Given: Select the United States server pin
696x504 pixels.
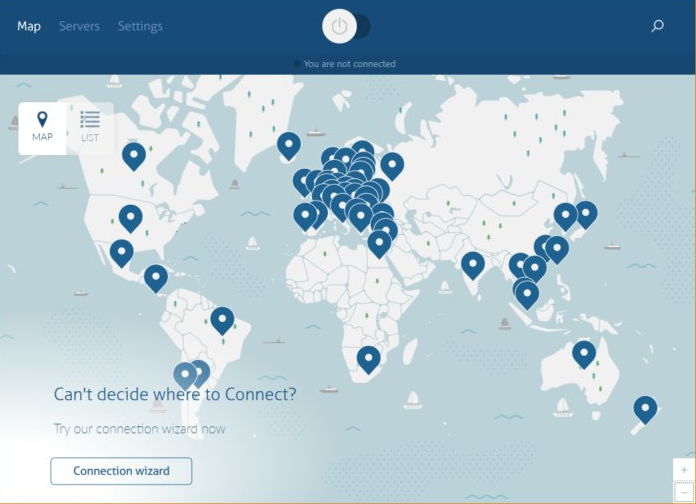Looking at the screenshot, I should pyautogui.click(x=130, y=218).
